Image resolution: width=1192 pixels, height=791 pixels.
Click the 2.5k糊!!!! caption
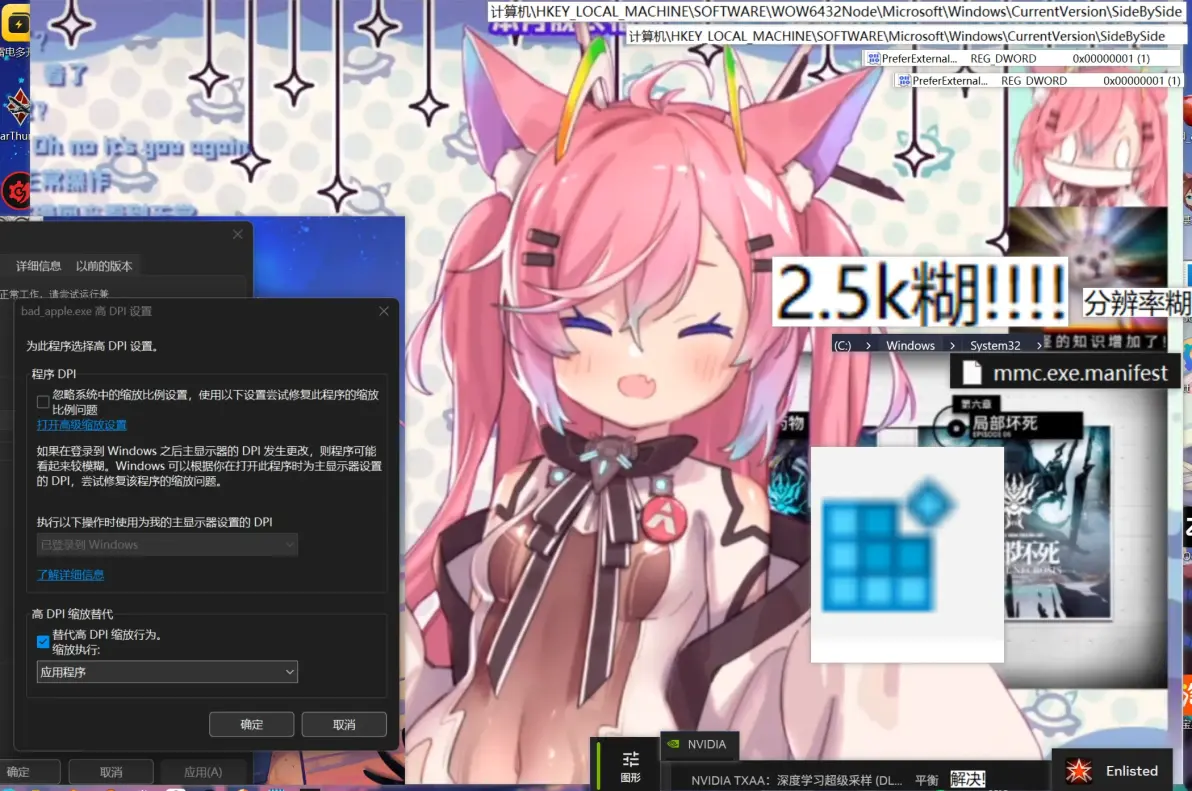coord(921,292)
